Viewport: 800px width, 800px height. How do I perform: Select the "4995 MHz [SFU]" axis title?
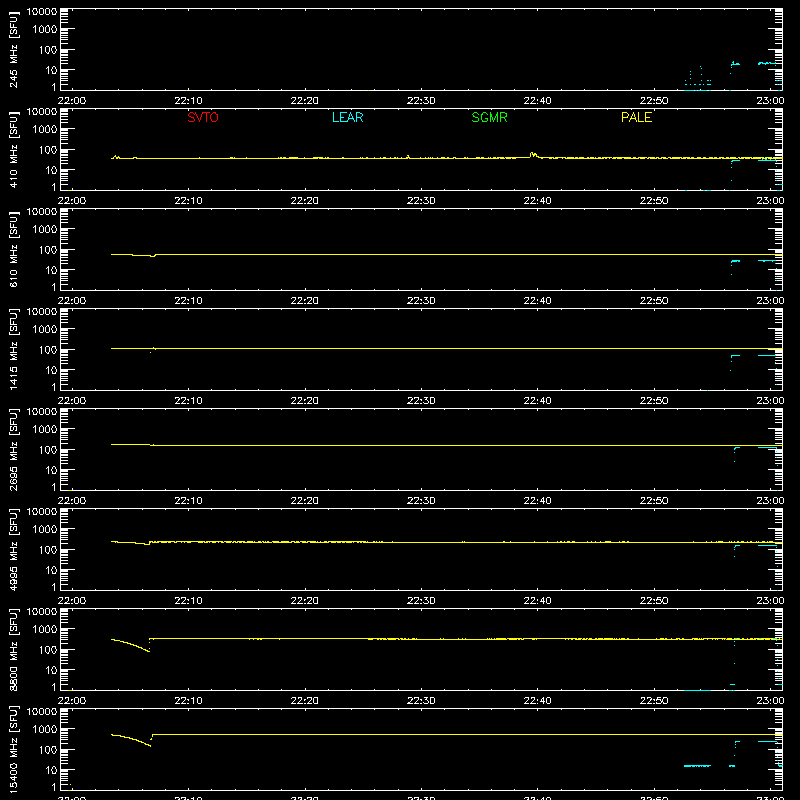13,549
